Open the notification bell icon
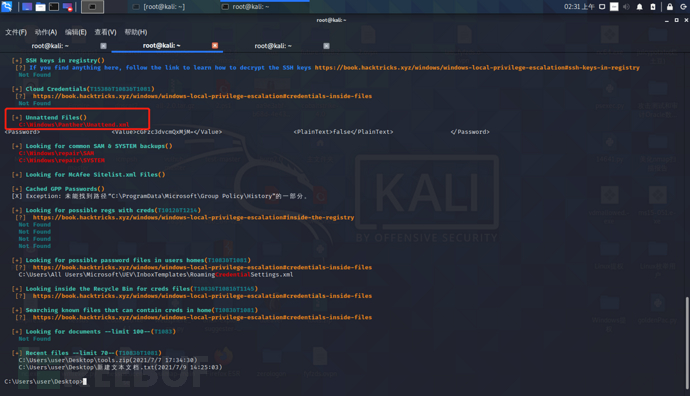The width and height of the screenshot is (690, 396). [640, 7]
